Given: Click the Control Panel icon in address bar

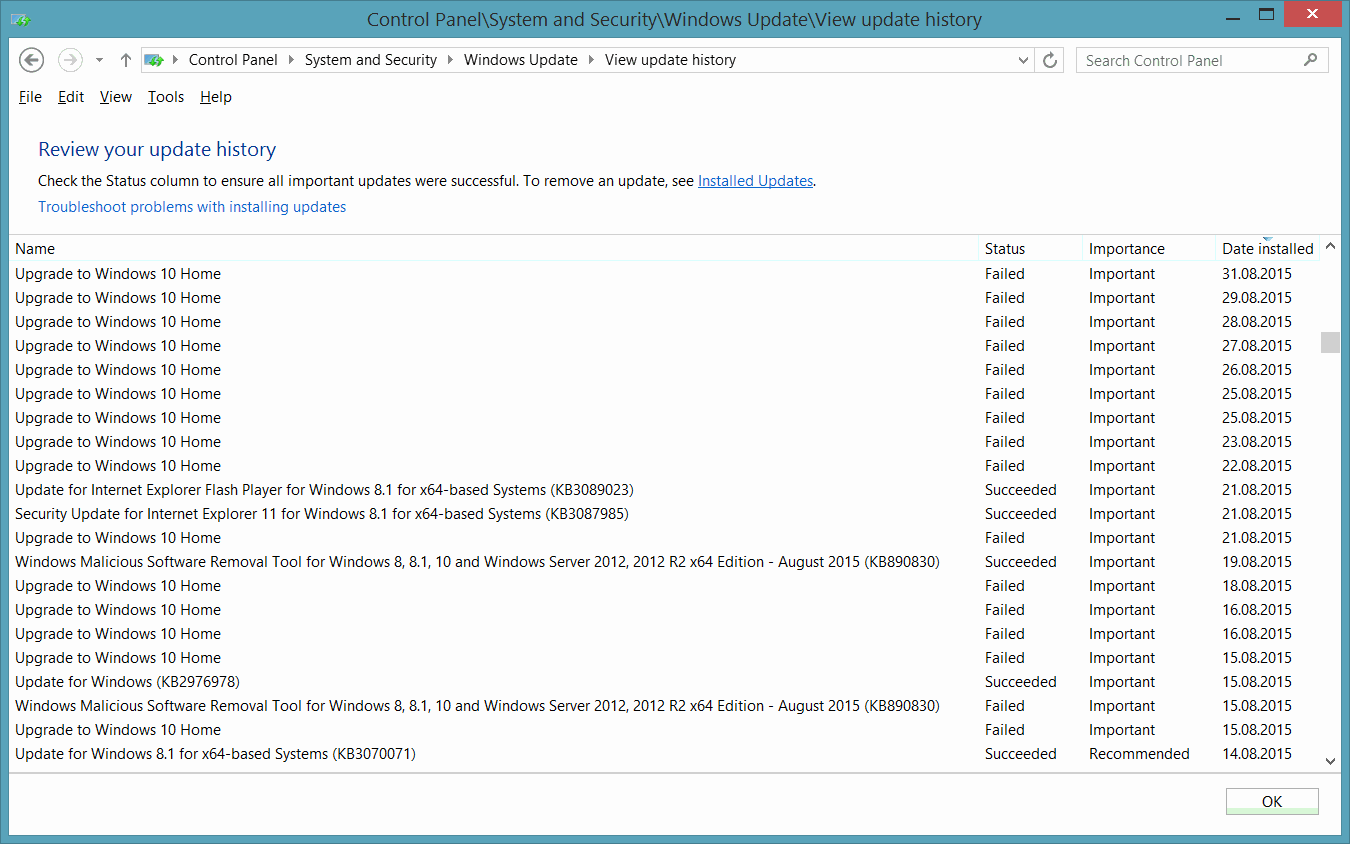Looking at the screenshot, I should click(154, 60).
